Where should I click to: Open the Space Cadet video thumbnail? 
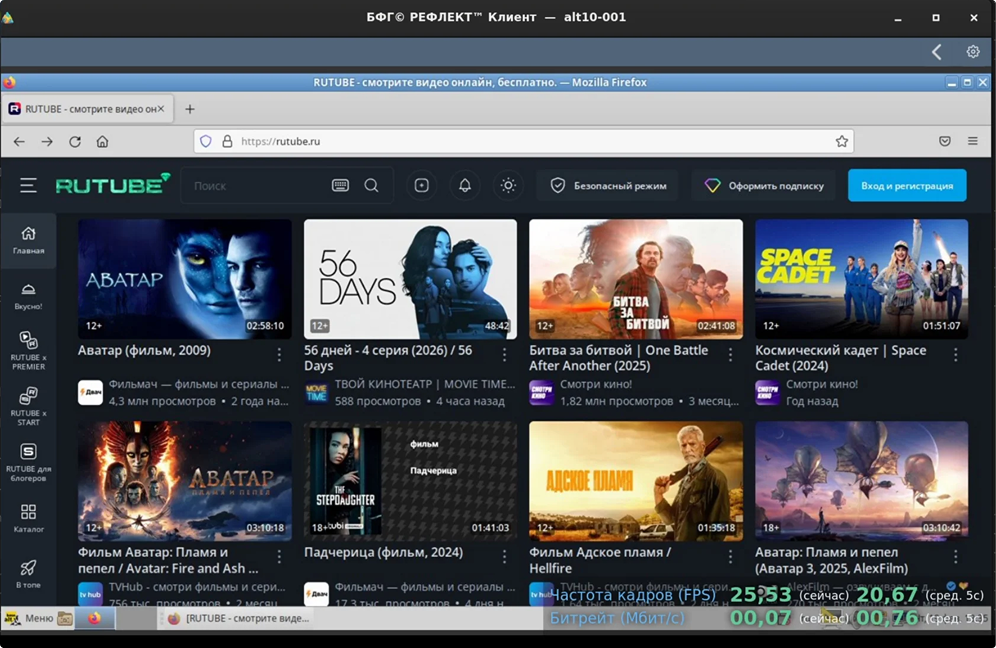pyautogui.click(x=862, y=279)
